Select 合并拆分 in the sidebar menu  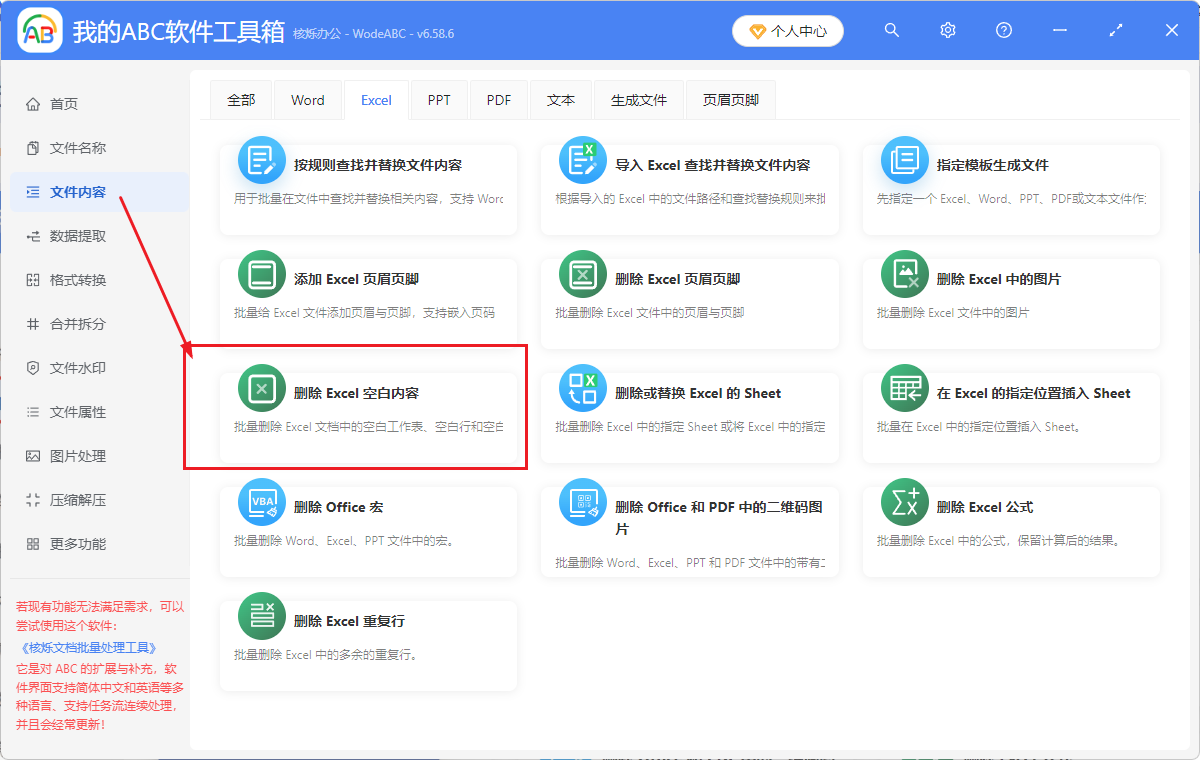coord(79,323)
